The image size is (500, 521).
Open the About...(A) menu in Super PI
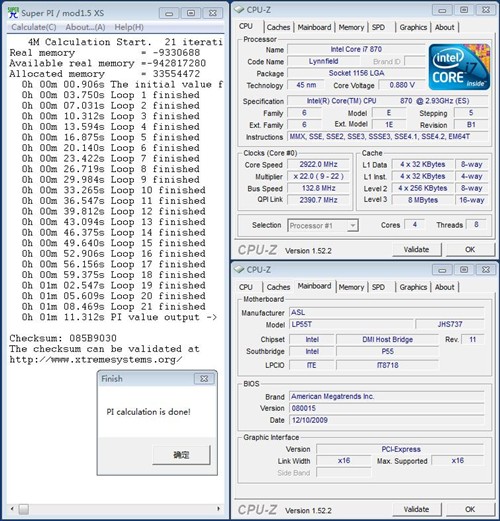pyautogui.click(x=85, y=27)
